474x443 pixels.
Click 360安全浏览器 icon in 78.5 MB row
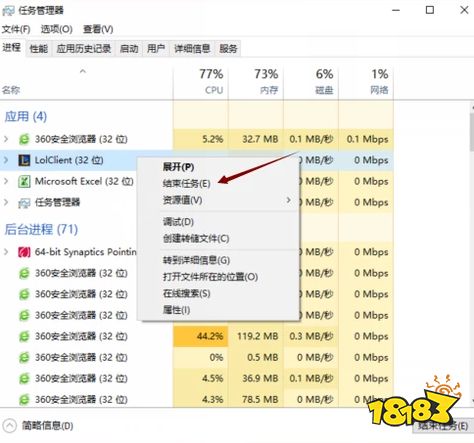click(24, 399)
